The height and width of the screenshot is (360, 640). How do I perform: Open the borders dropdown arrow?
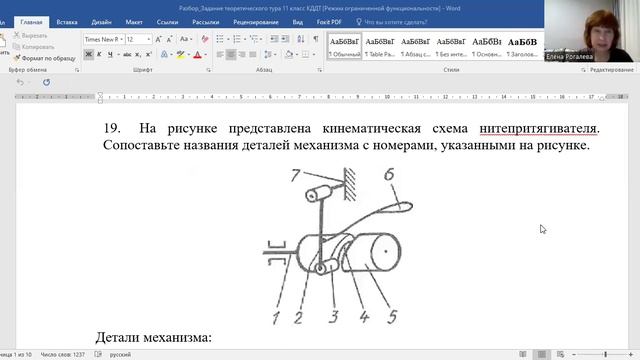(313, 54)
